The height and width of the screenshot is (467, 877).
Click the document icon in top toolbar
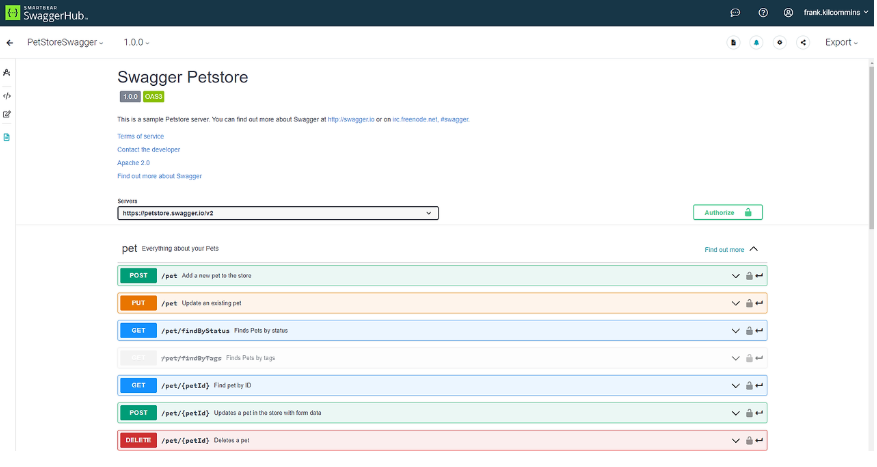coord(733,43)
